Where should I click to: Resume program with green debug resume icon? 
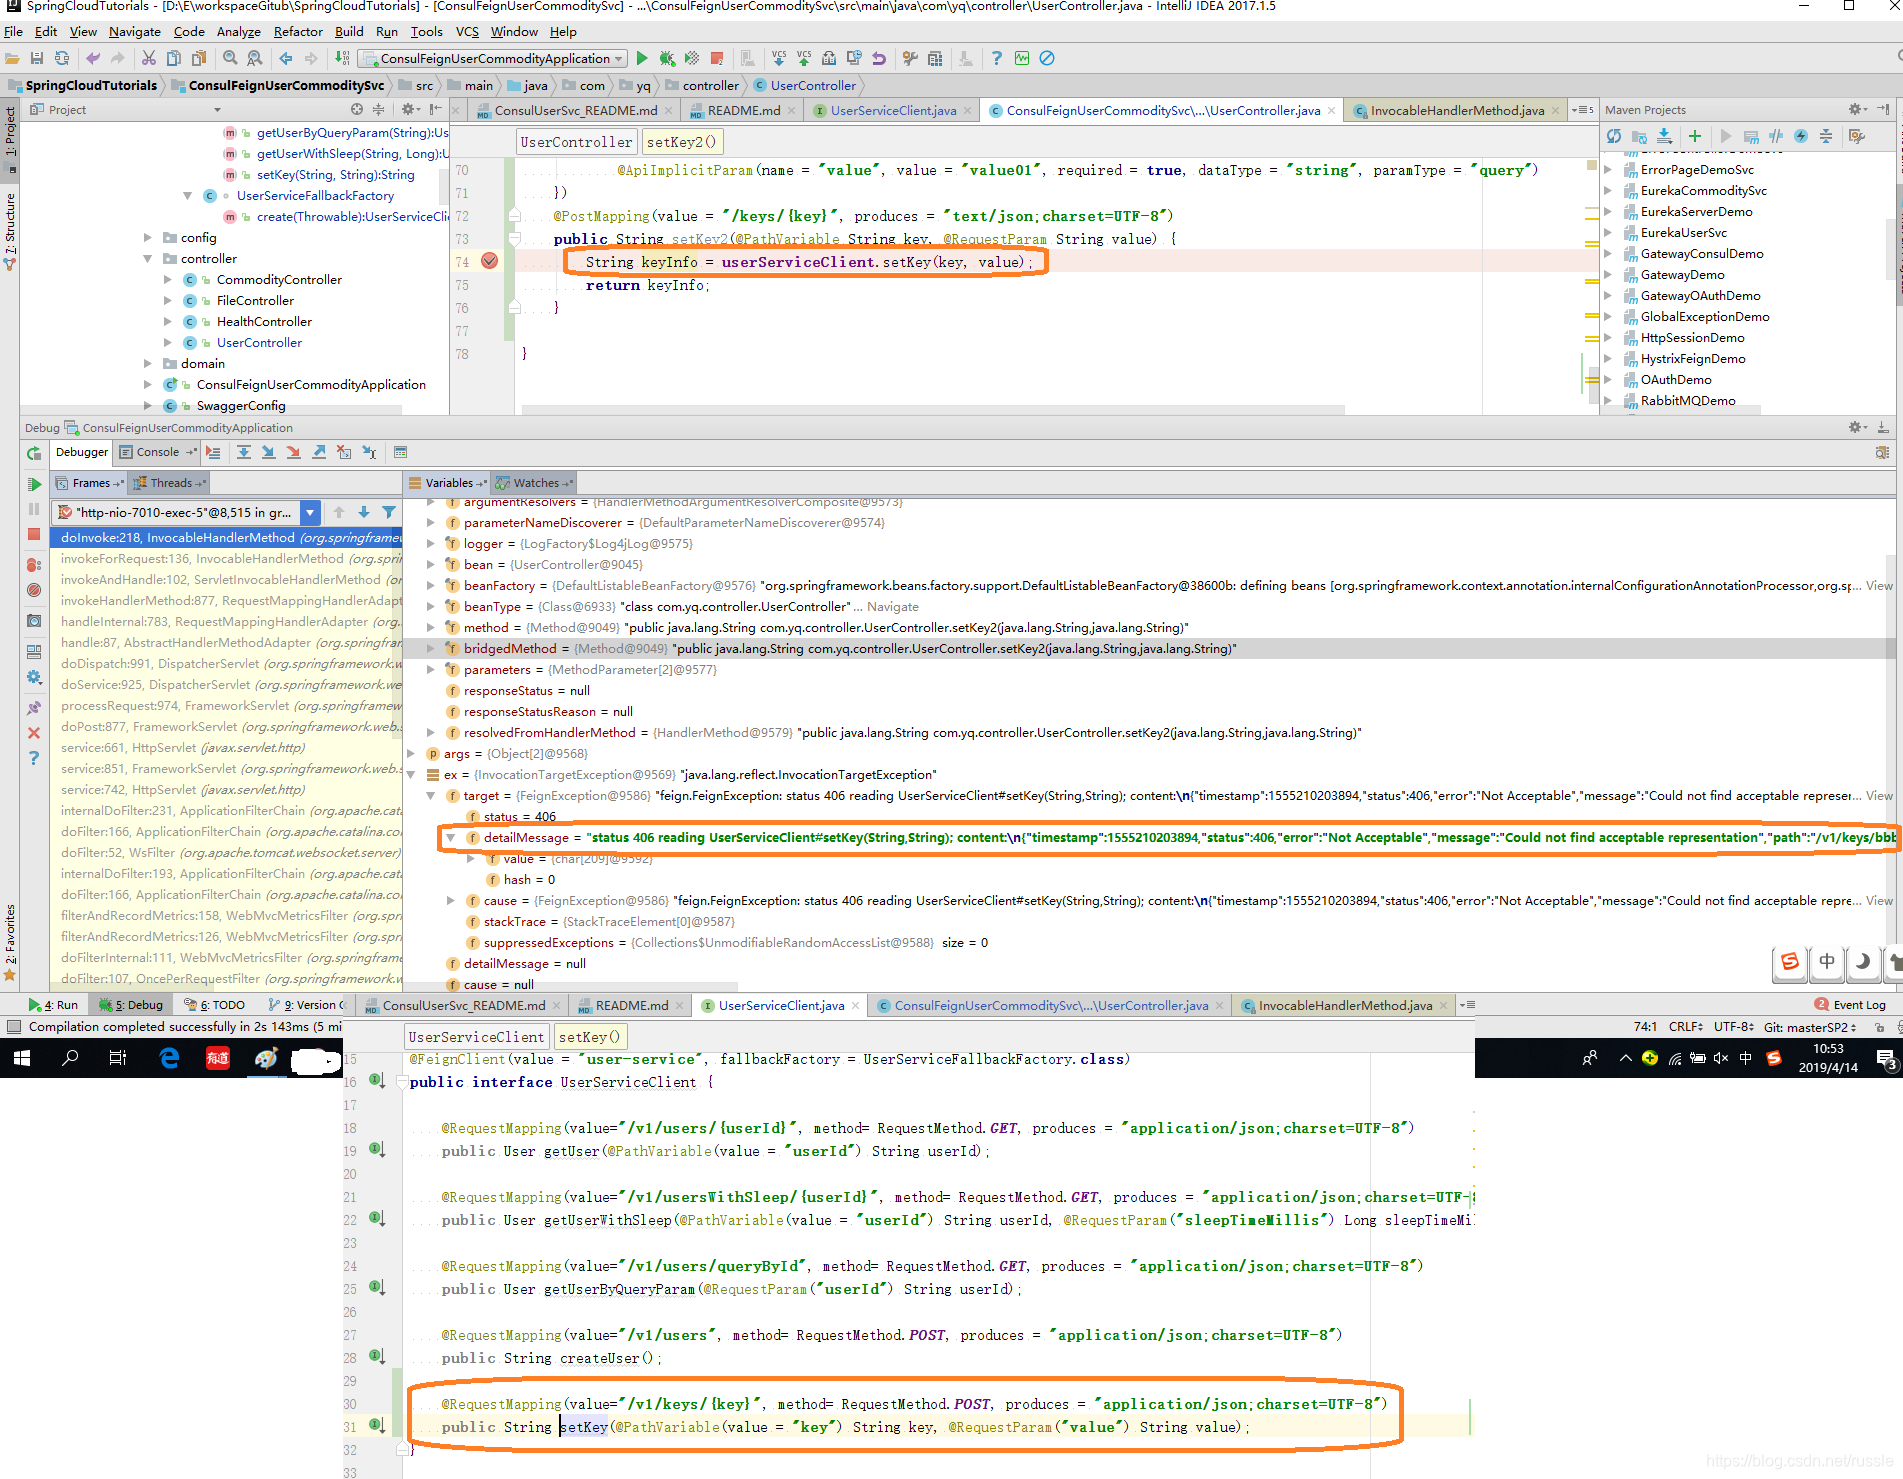point(34,484)
